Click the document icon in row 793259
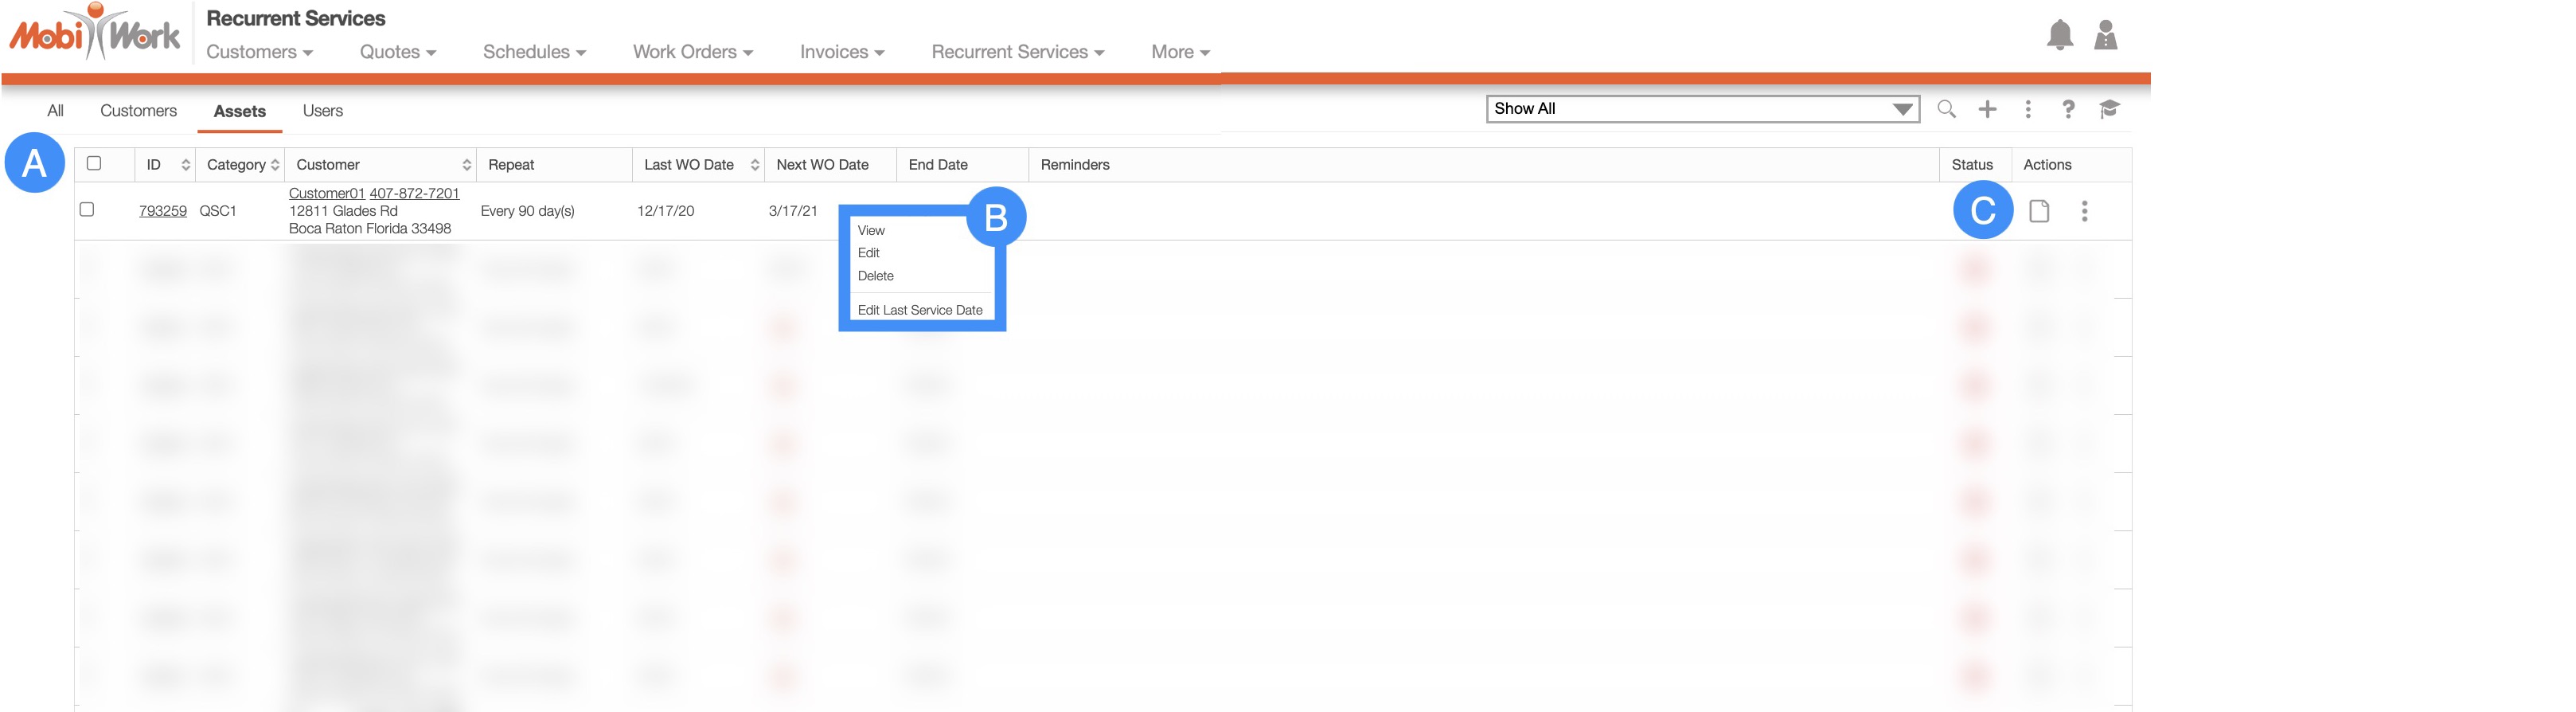Viewport: 2576px width, 712px height. (2039, 211)
